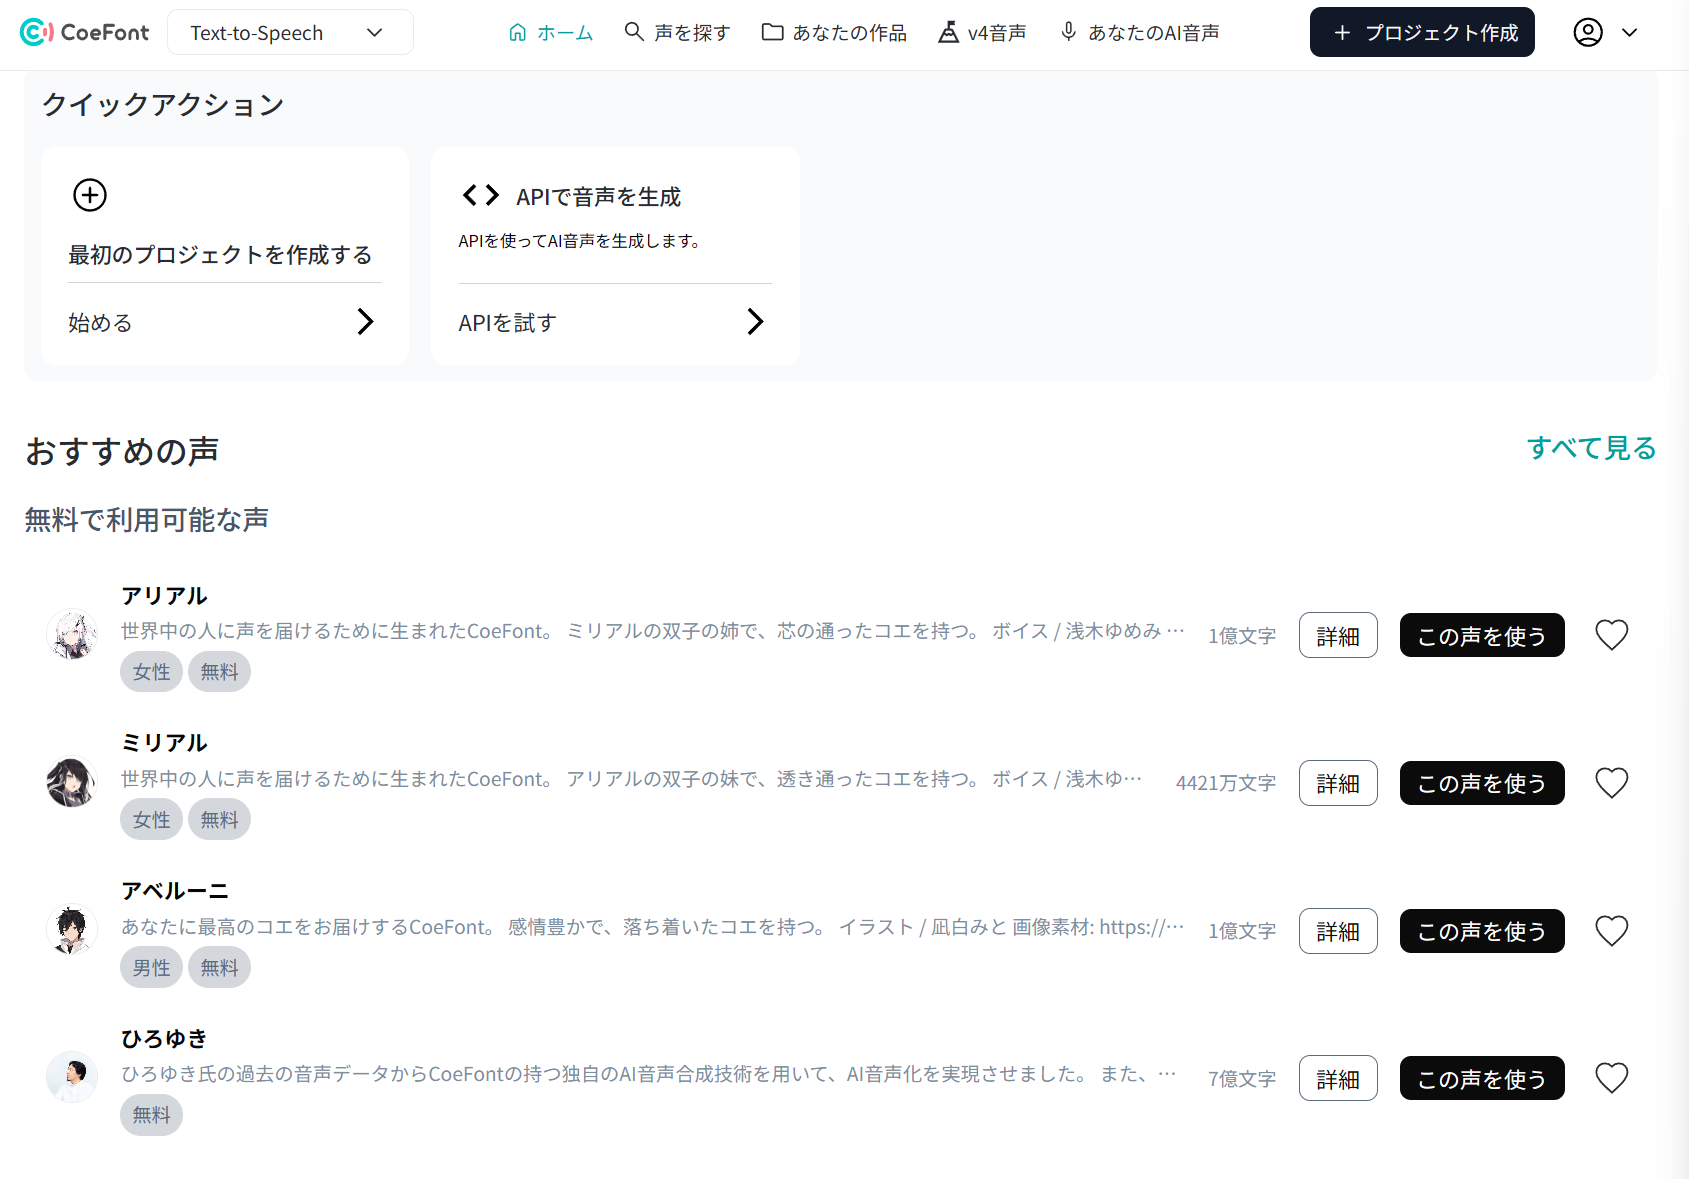The height and width of the screenshot is (1179, 1689).
Task: Click 女性 tag under ミリアル
Action: click(x=151, y=820)
